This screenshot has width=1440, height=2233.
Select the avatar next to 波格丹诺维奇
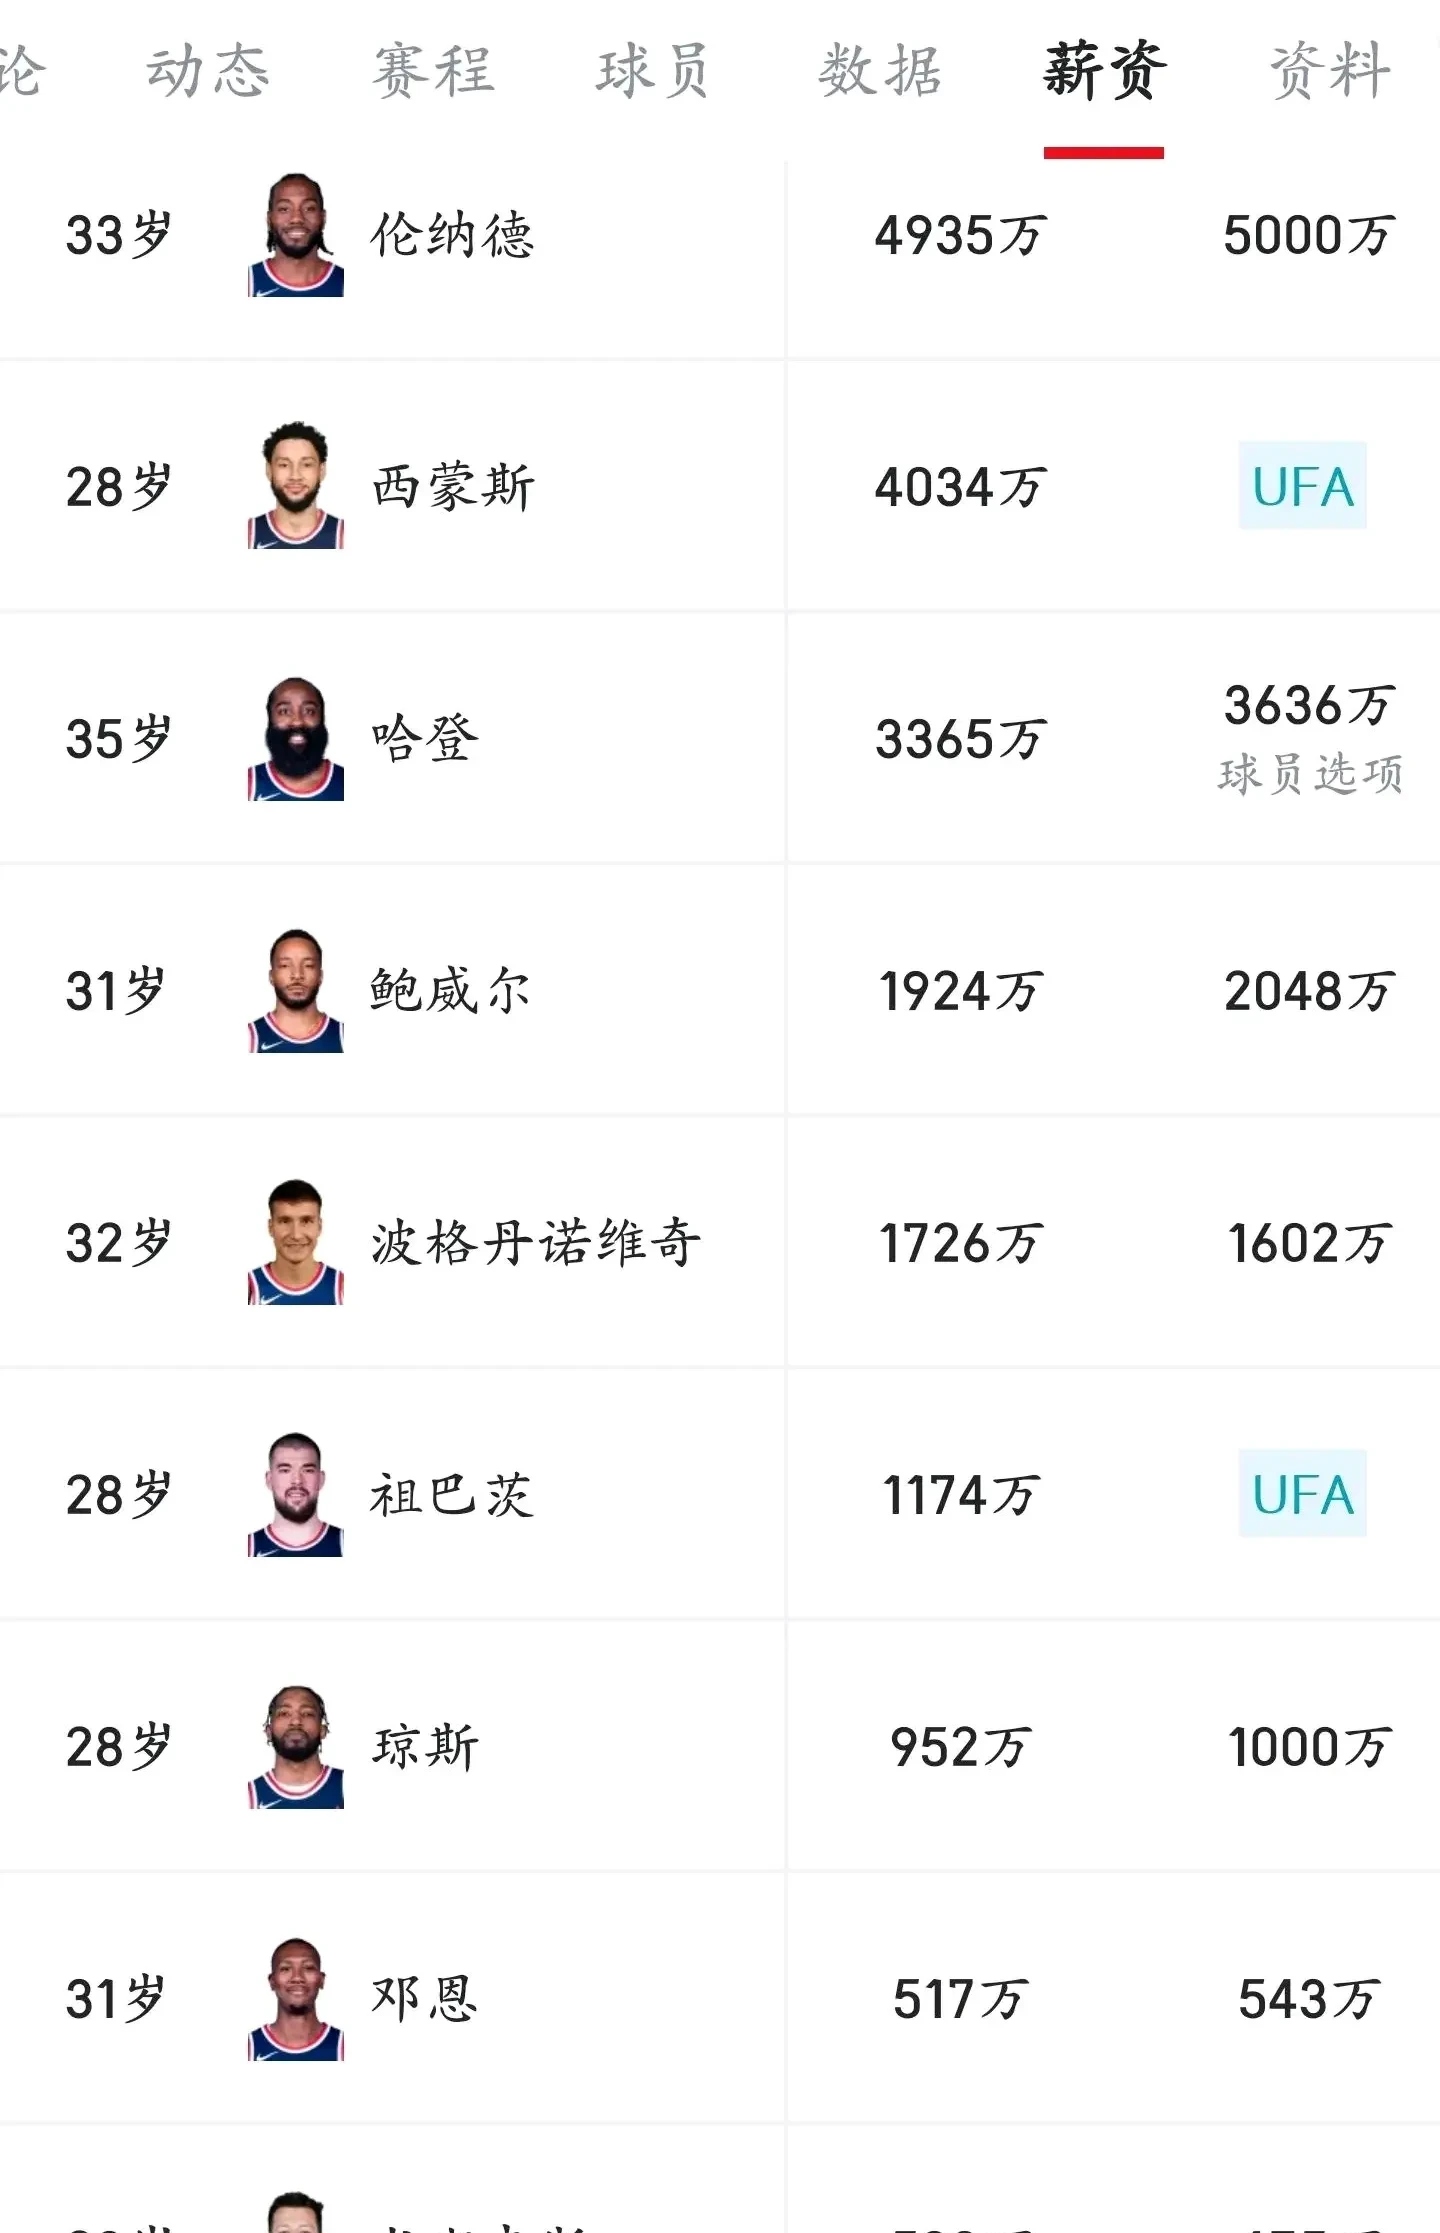tap(296, 1243)
